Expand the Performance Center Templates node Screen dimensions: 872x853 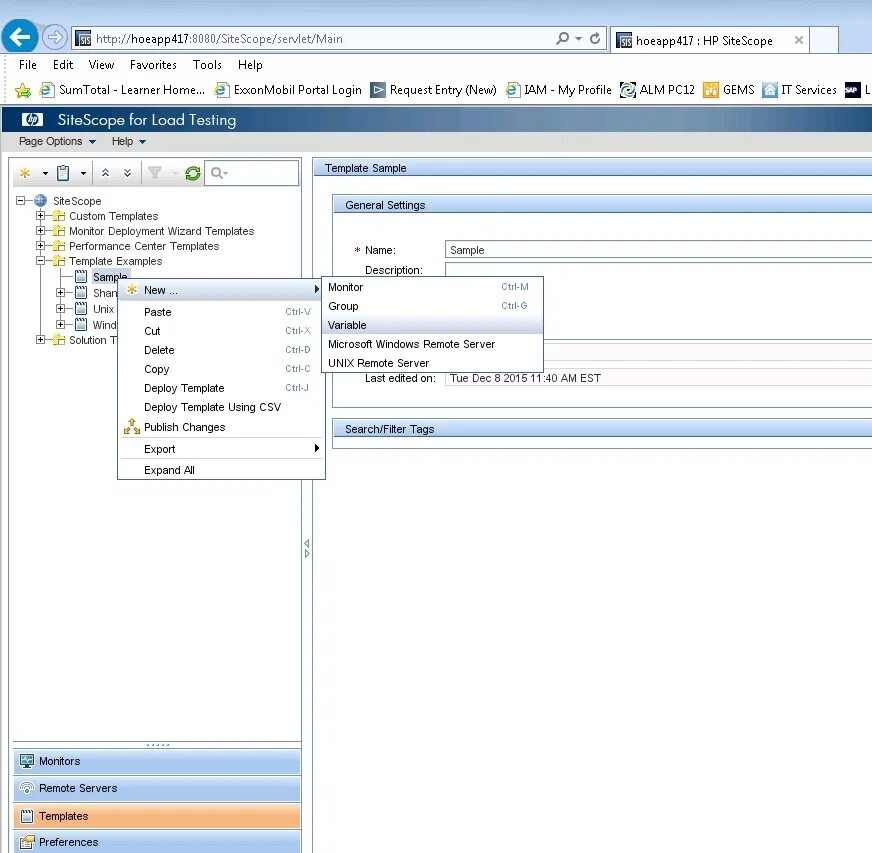point(41,245)
